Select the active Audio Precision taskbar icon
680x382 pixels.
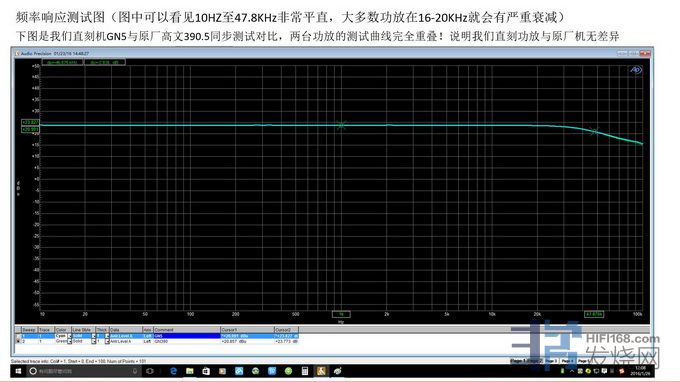pyautogui.click(x=321, y=371)
